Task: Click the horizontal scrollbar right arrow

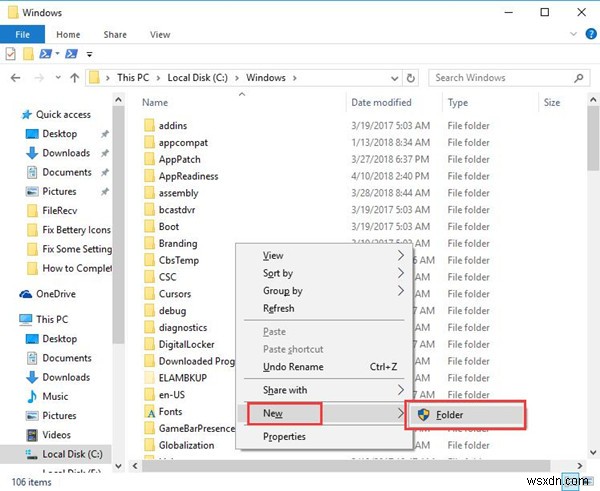Action: tap(579, 466)
